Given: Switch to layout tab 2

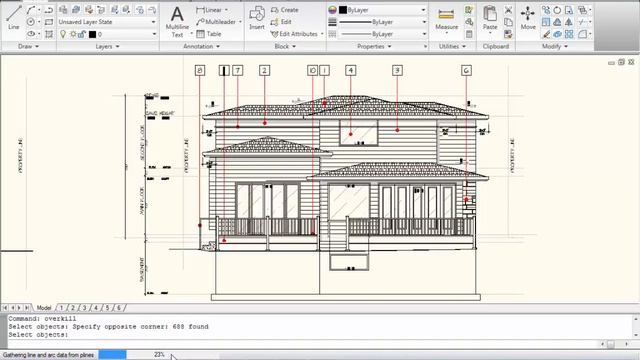Looking at the screenshot, I should [73, 308].
